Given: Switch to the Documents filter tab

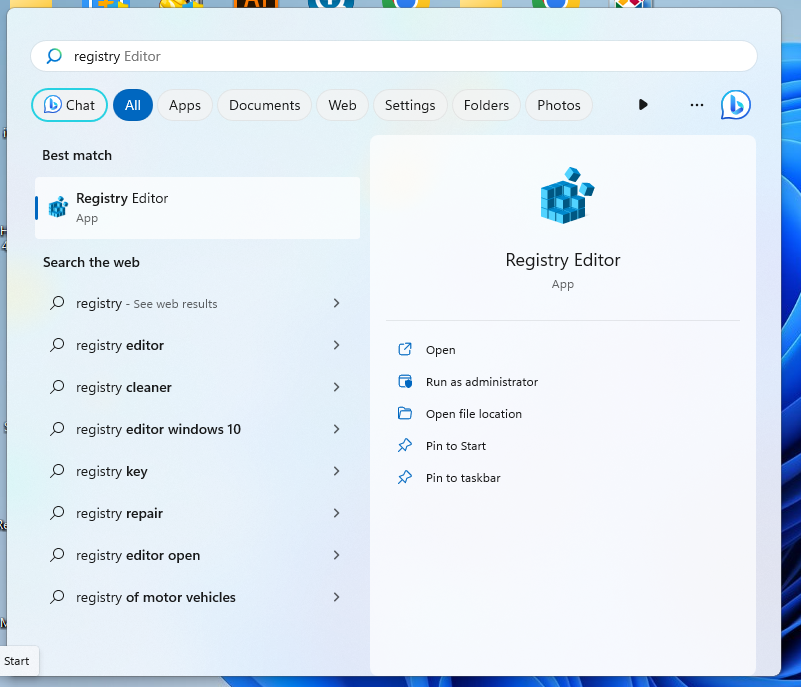Looking at the screenshot, I should click(265, 105).
